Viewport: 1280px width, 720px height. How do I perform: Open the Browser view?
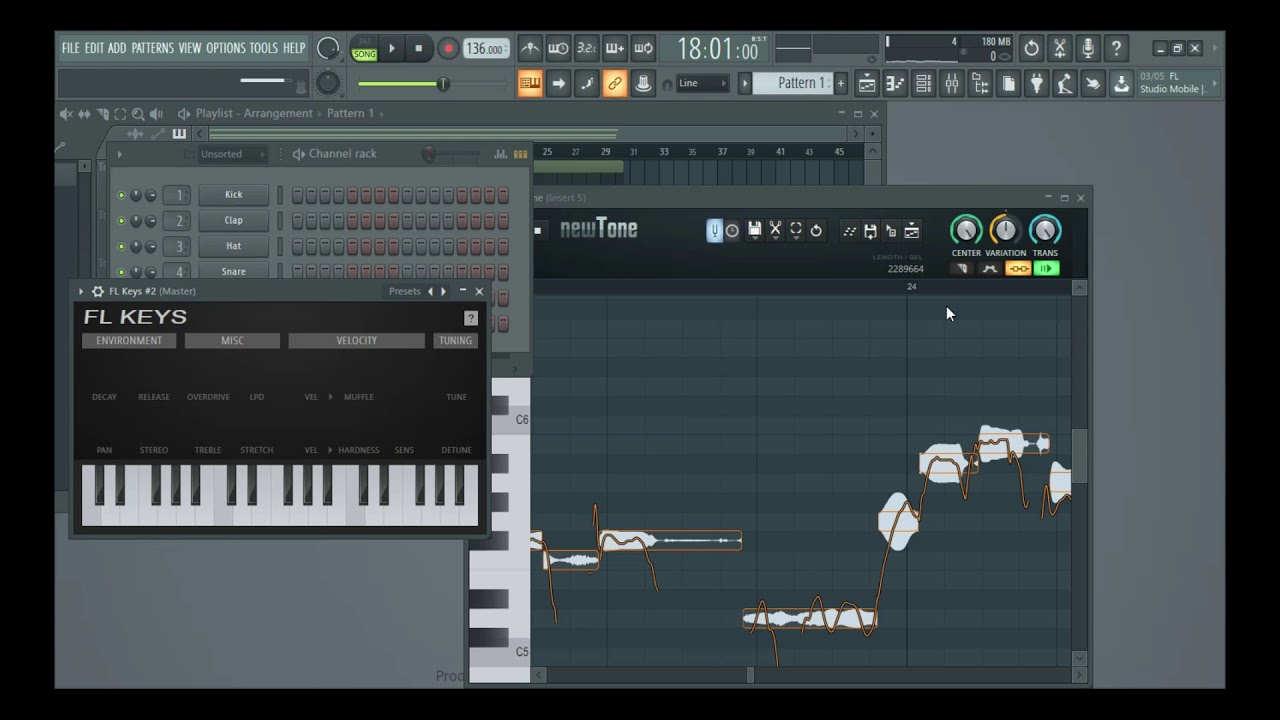980,84
